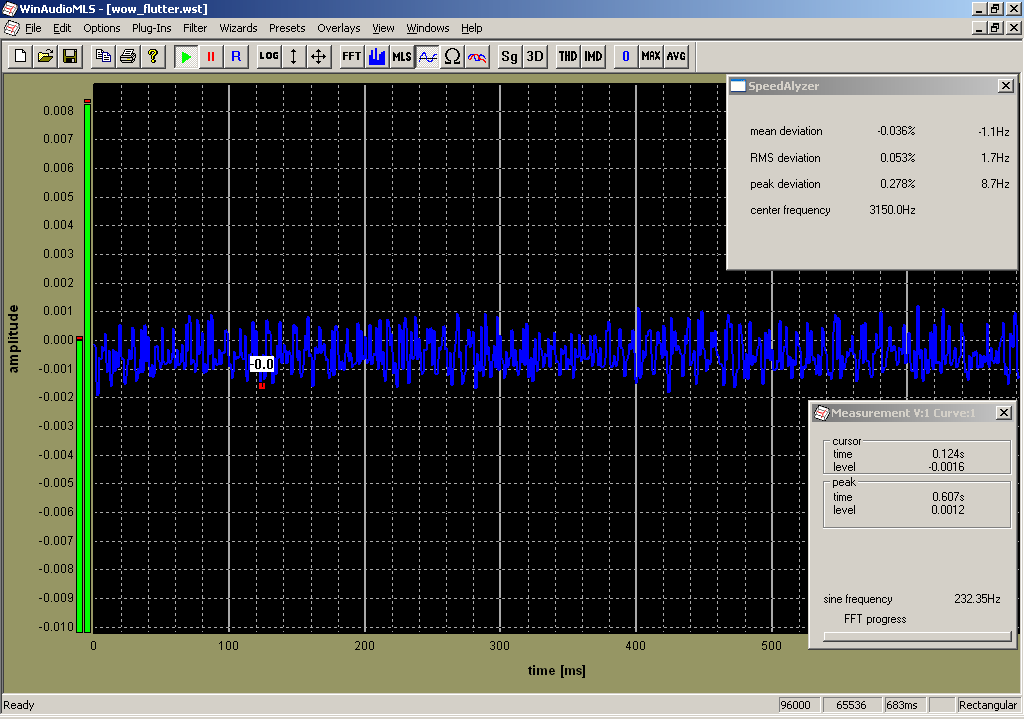Select the THD measurement button
Screen dimensions: 1024x719
(x=568, y=57)
